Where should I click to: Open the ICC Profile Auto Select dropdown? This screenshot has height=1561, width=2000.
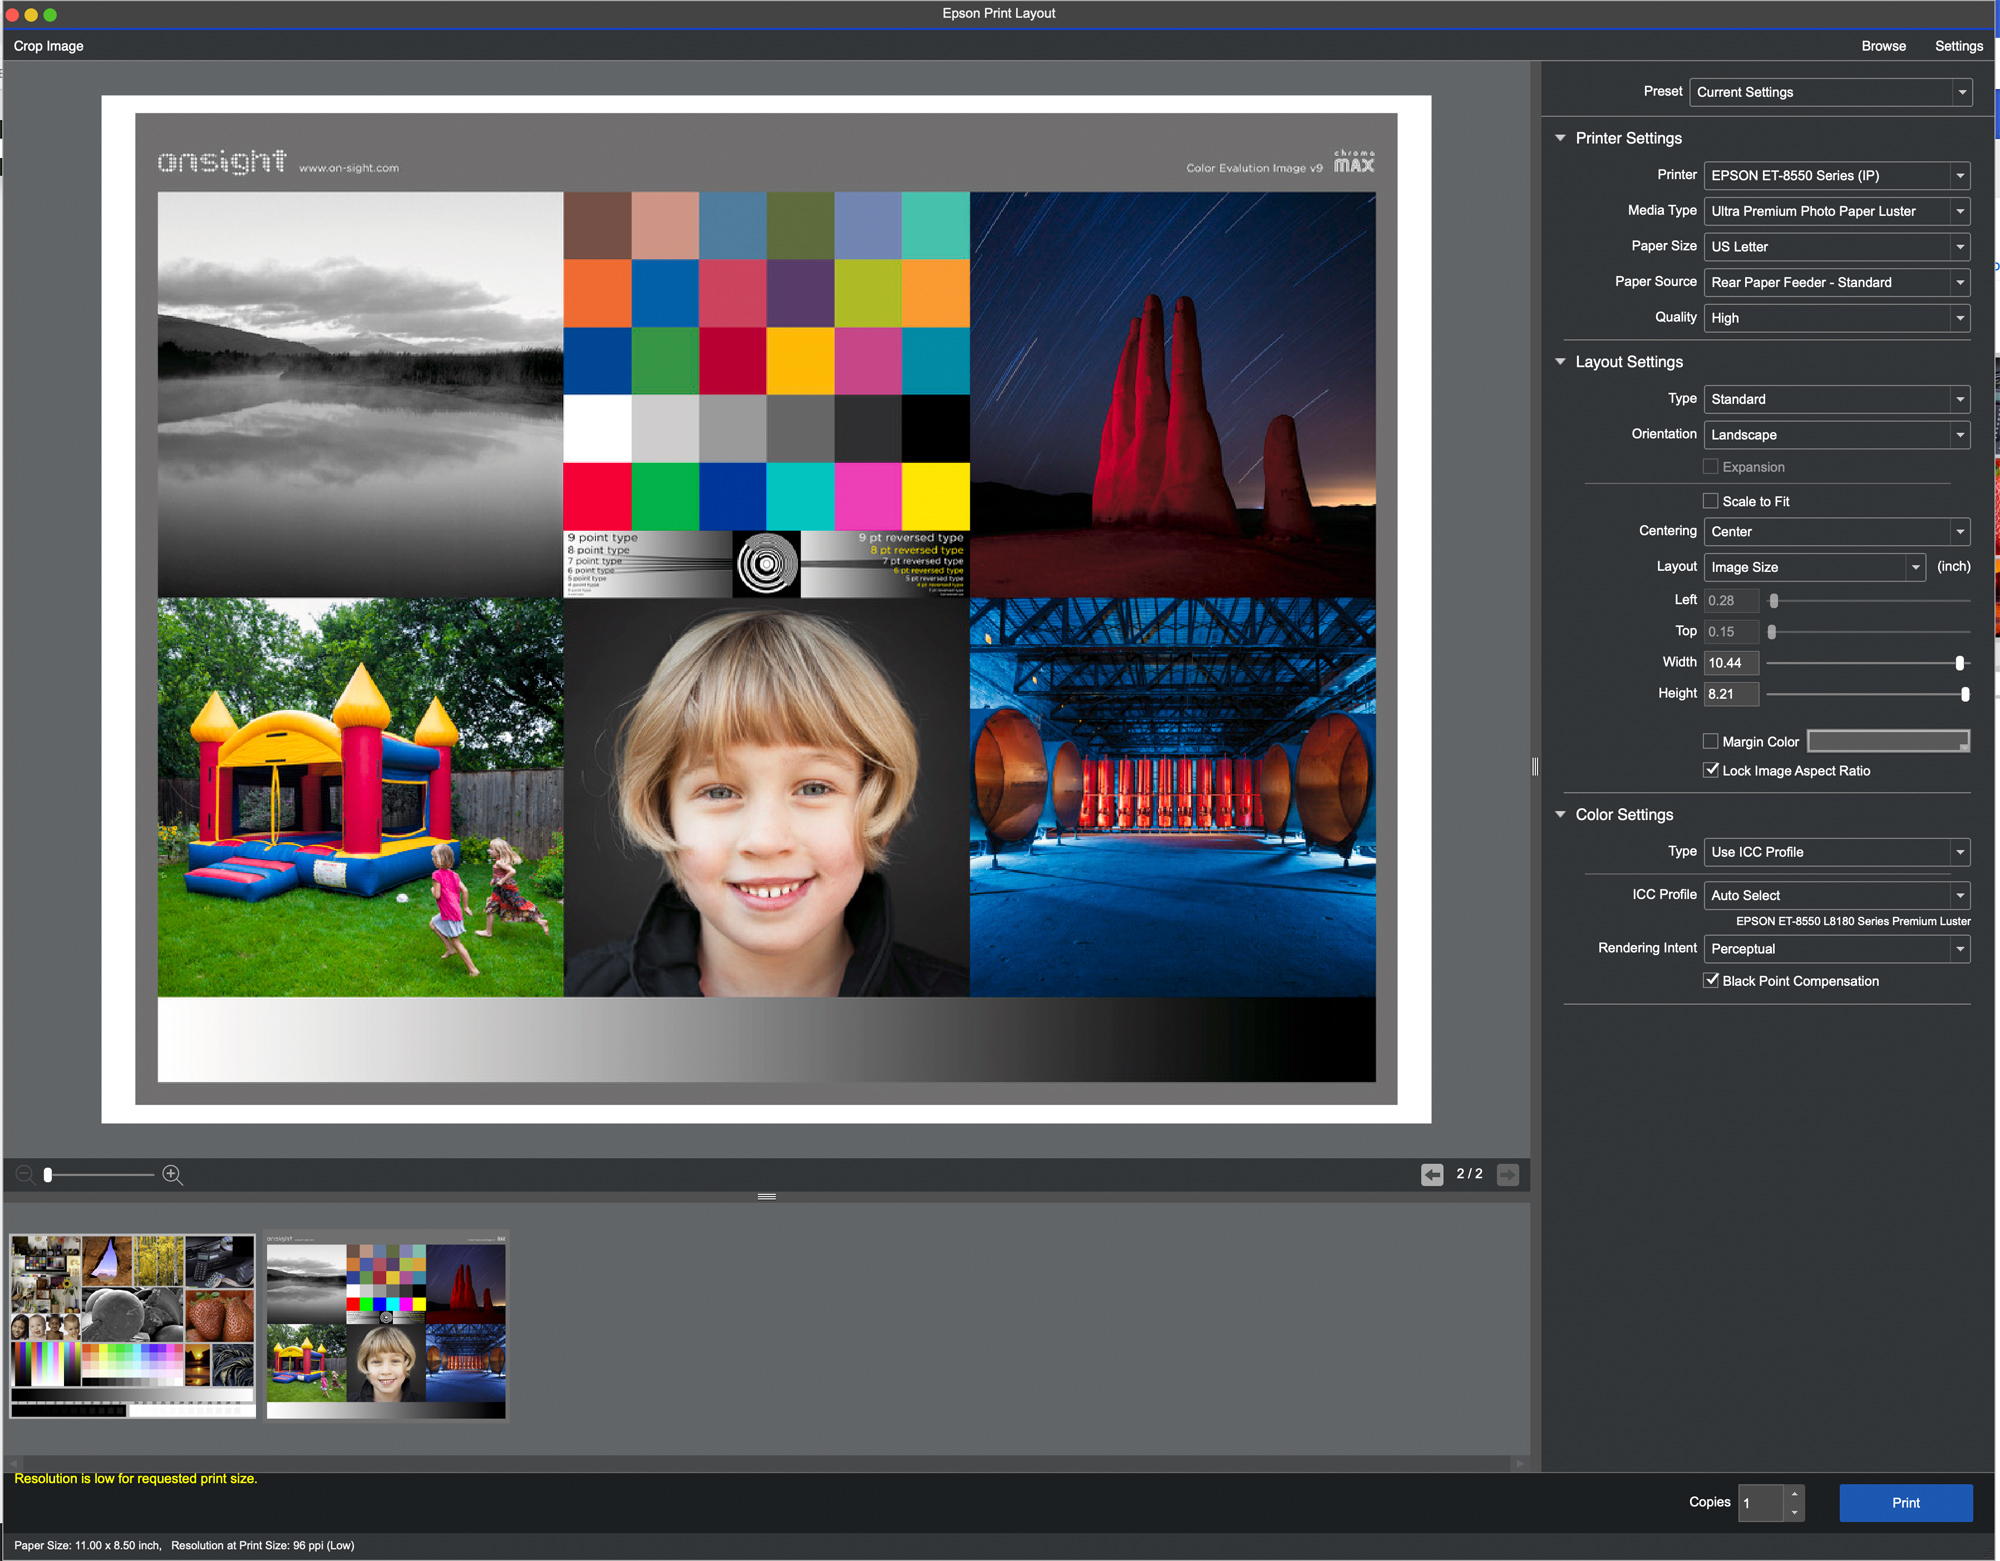(1837, 895)
